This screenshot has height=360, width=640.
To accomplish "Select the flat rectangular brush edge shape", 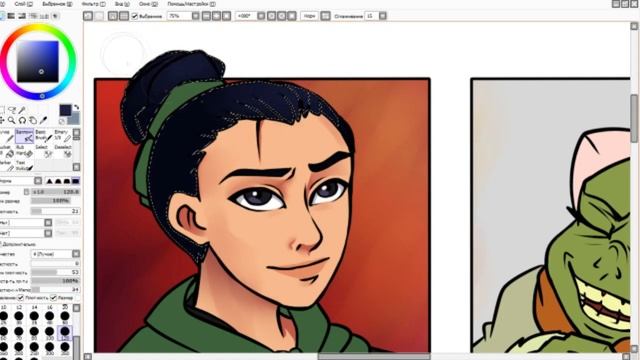I will (x=76, y=181).
